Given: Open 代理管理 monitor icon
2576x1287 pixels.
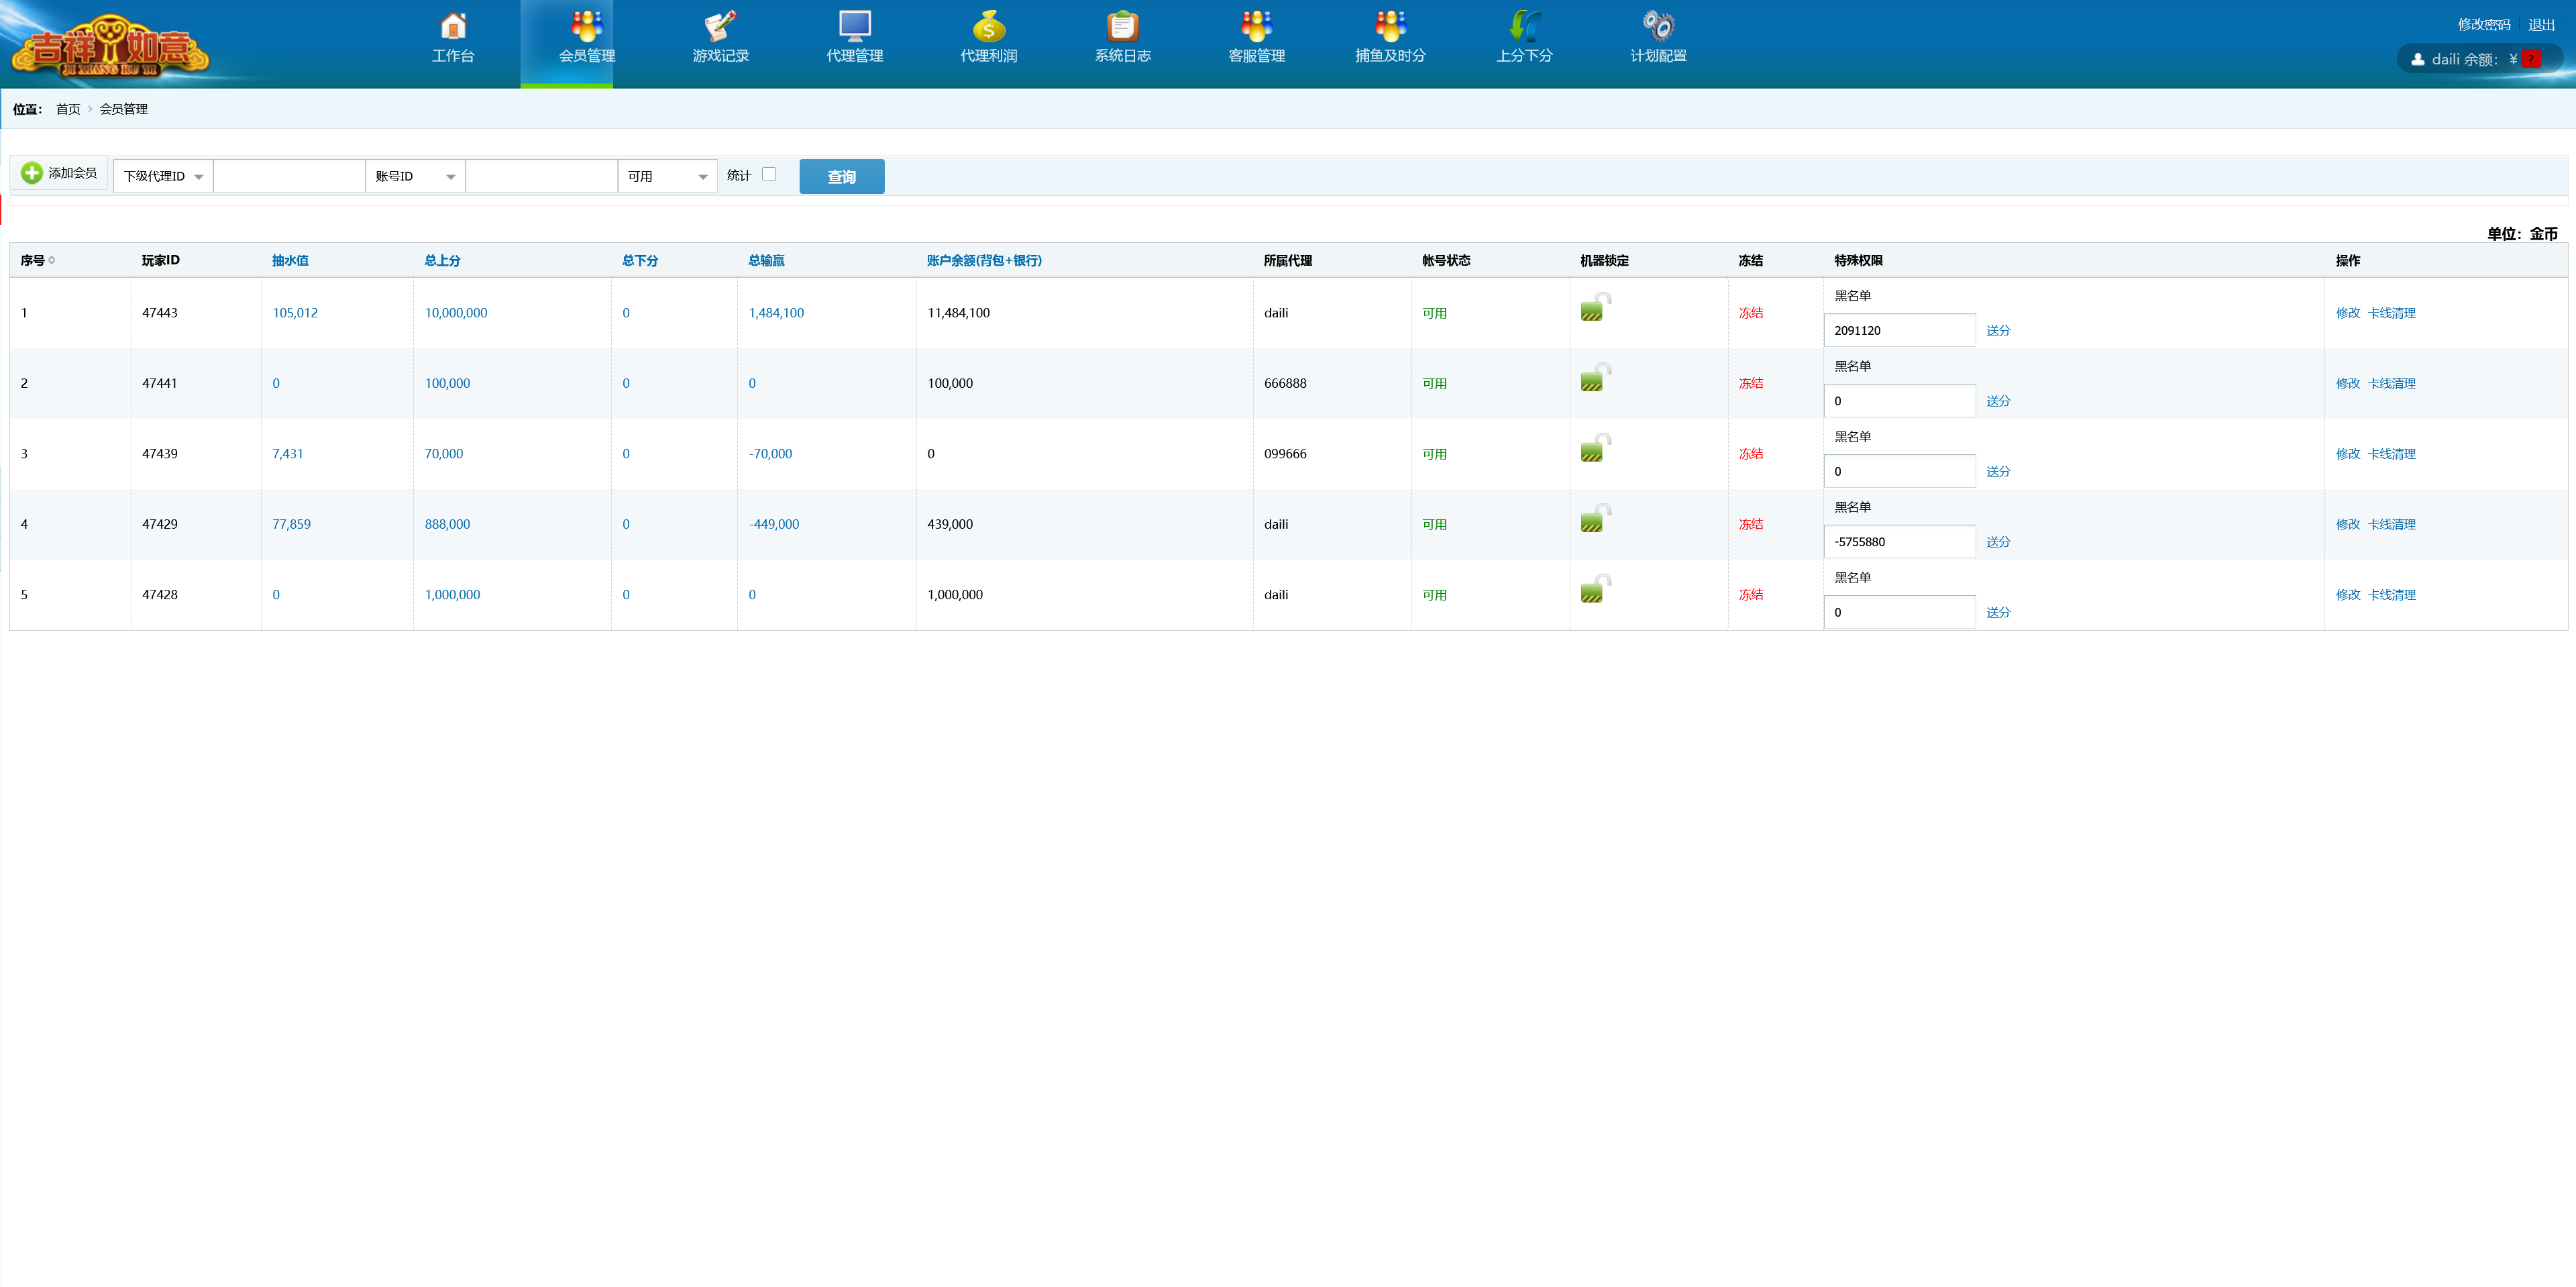Looking at the screenshot, I should click(854, 25).
